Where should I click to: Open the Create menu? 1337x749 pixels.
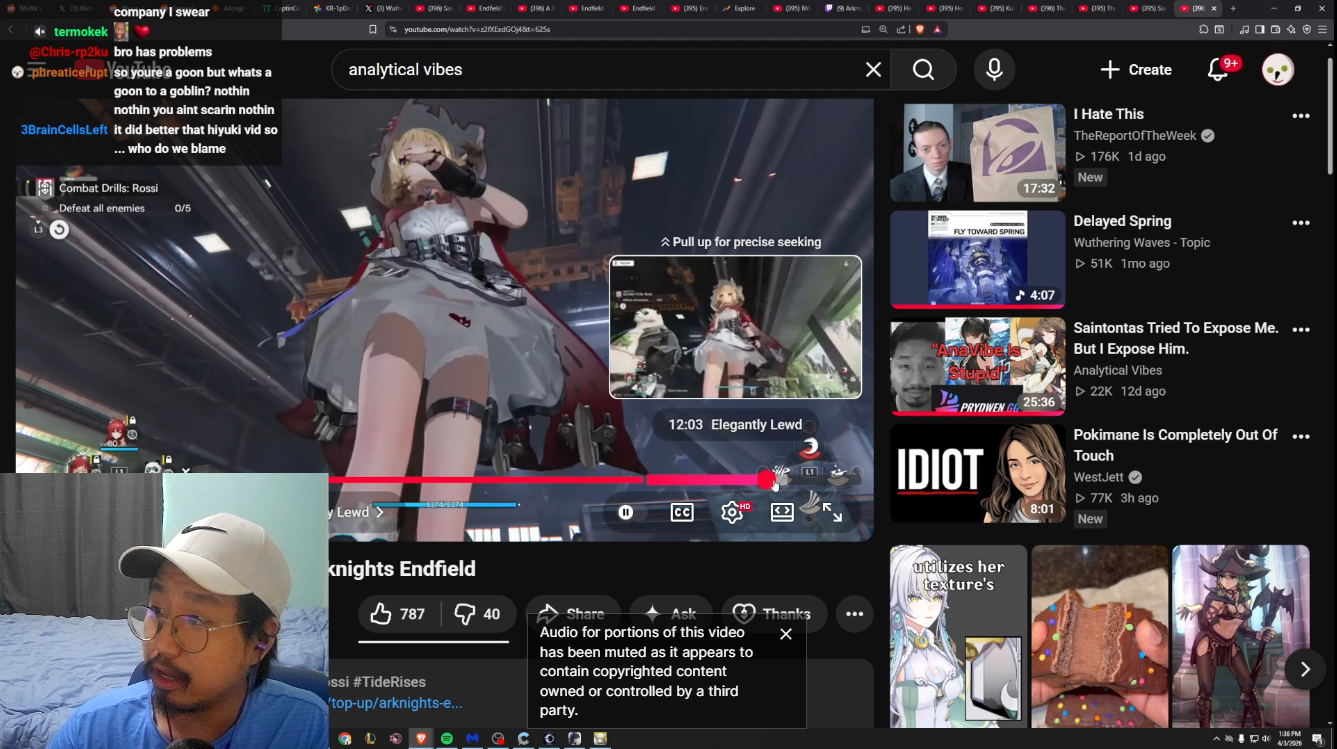pos(1136,70)
